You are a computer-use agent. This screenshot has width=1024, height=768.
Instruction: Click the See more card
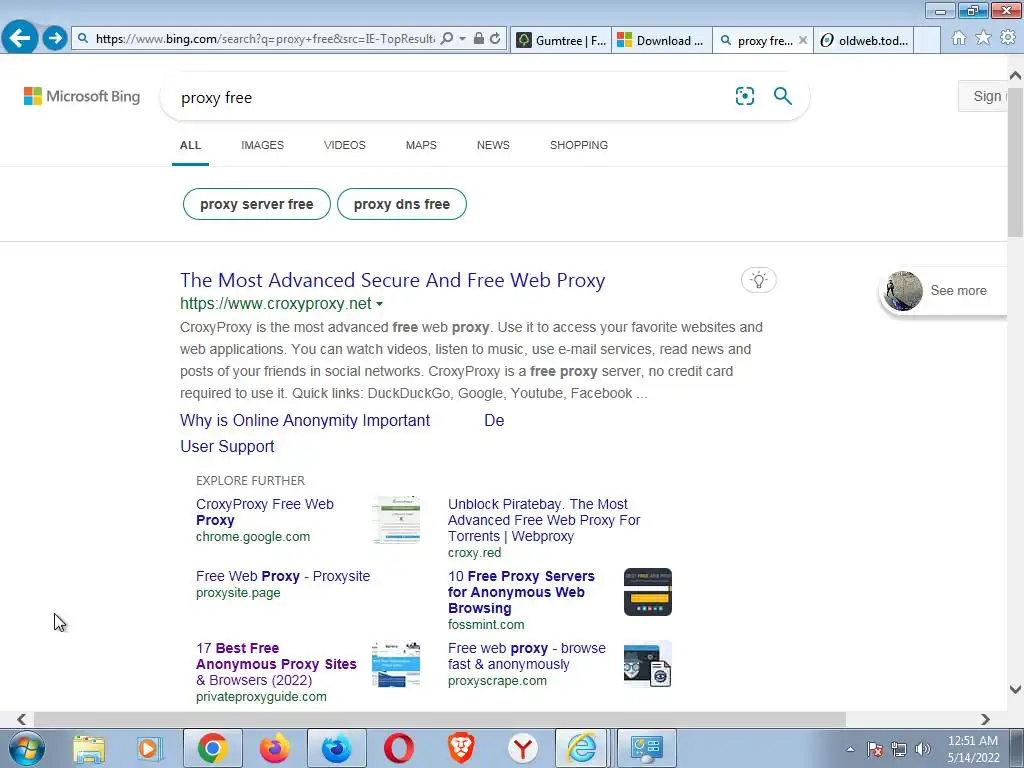pos(943,291)
